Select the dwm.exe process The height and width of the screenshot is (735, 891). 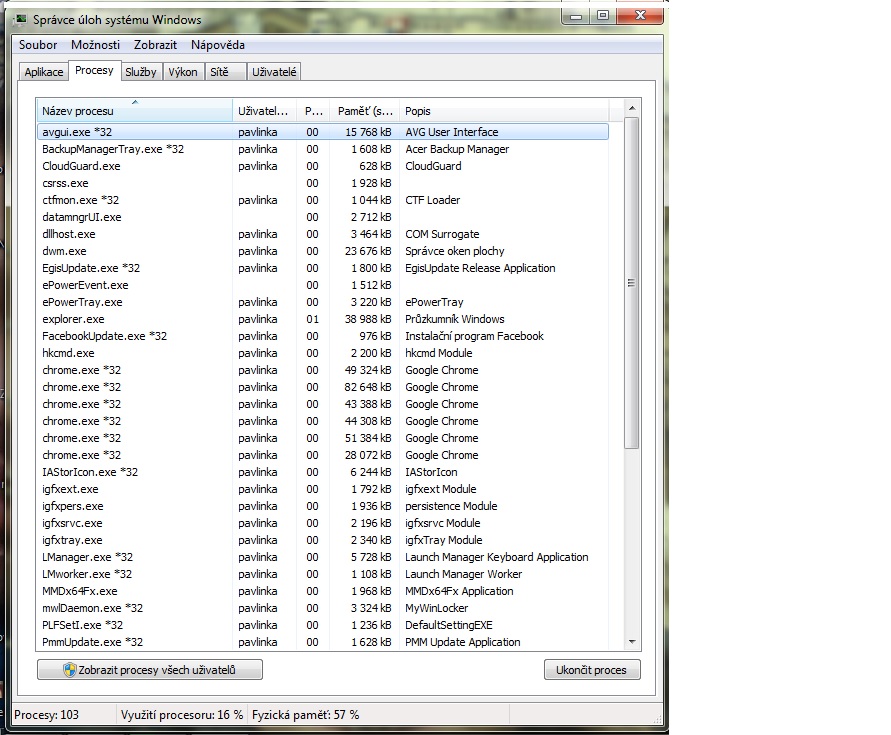[323, 251]
